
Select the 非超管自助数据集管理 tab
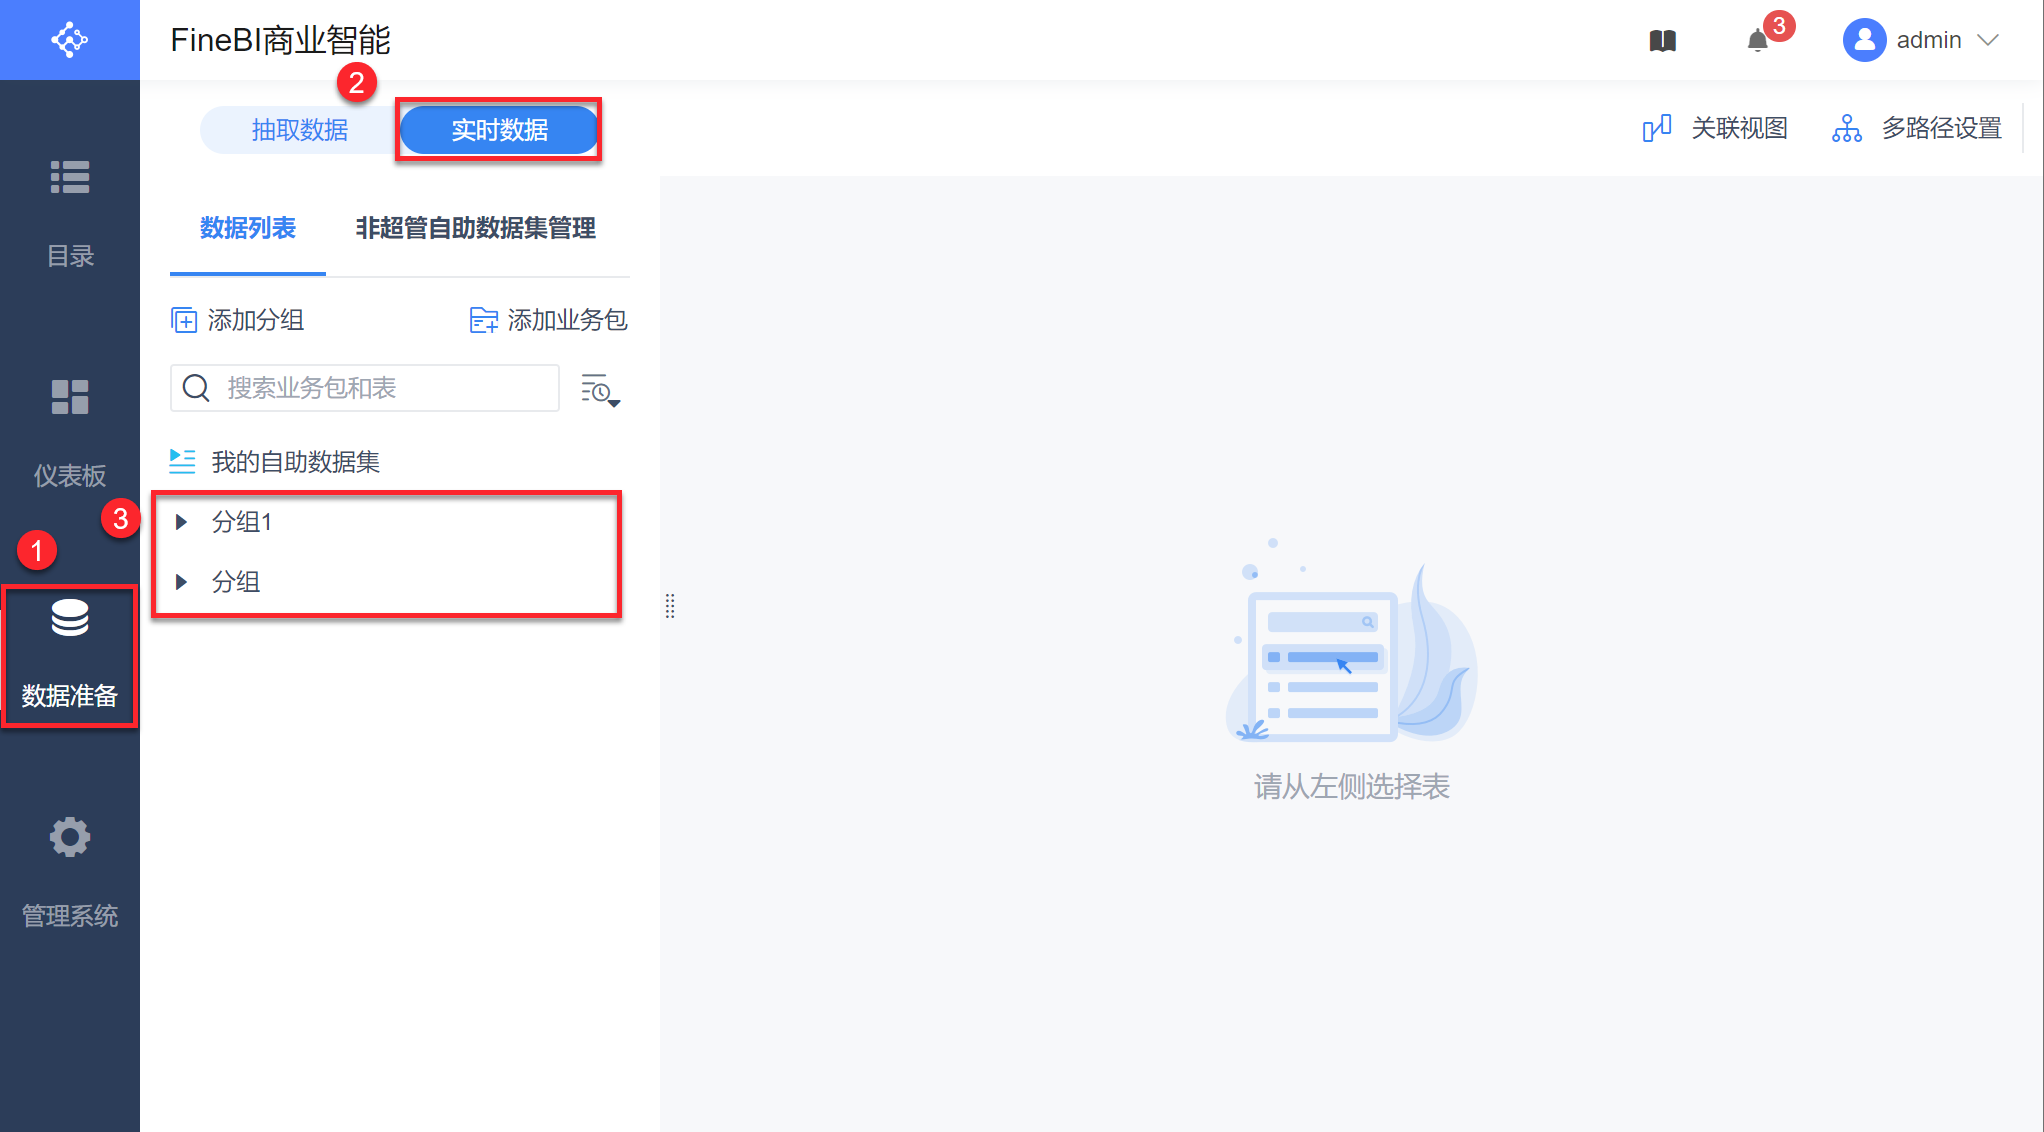click(x=475, y=229)
